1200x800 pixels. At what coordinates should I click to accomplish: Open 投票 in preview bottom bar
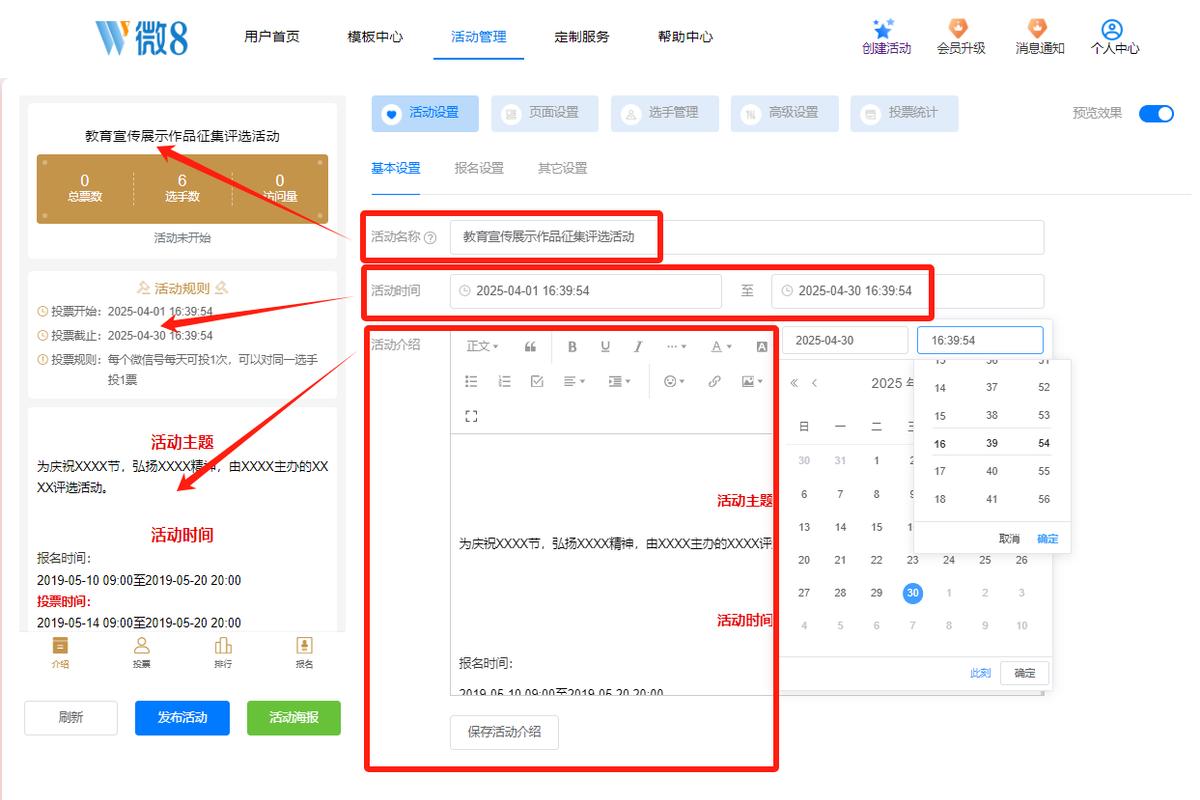142,652
